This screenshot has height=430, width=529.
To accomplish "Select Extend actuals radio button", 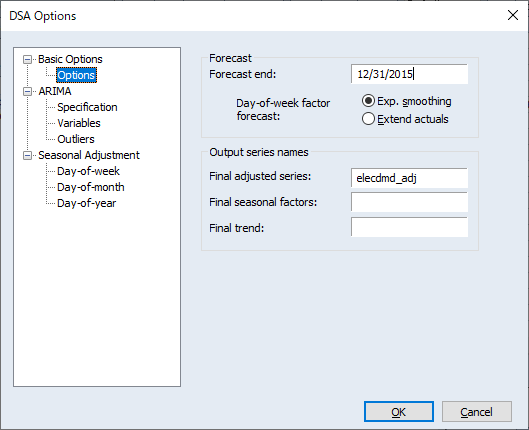I will tap(368, 119).
